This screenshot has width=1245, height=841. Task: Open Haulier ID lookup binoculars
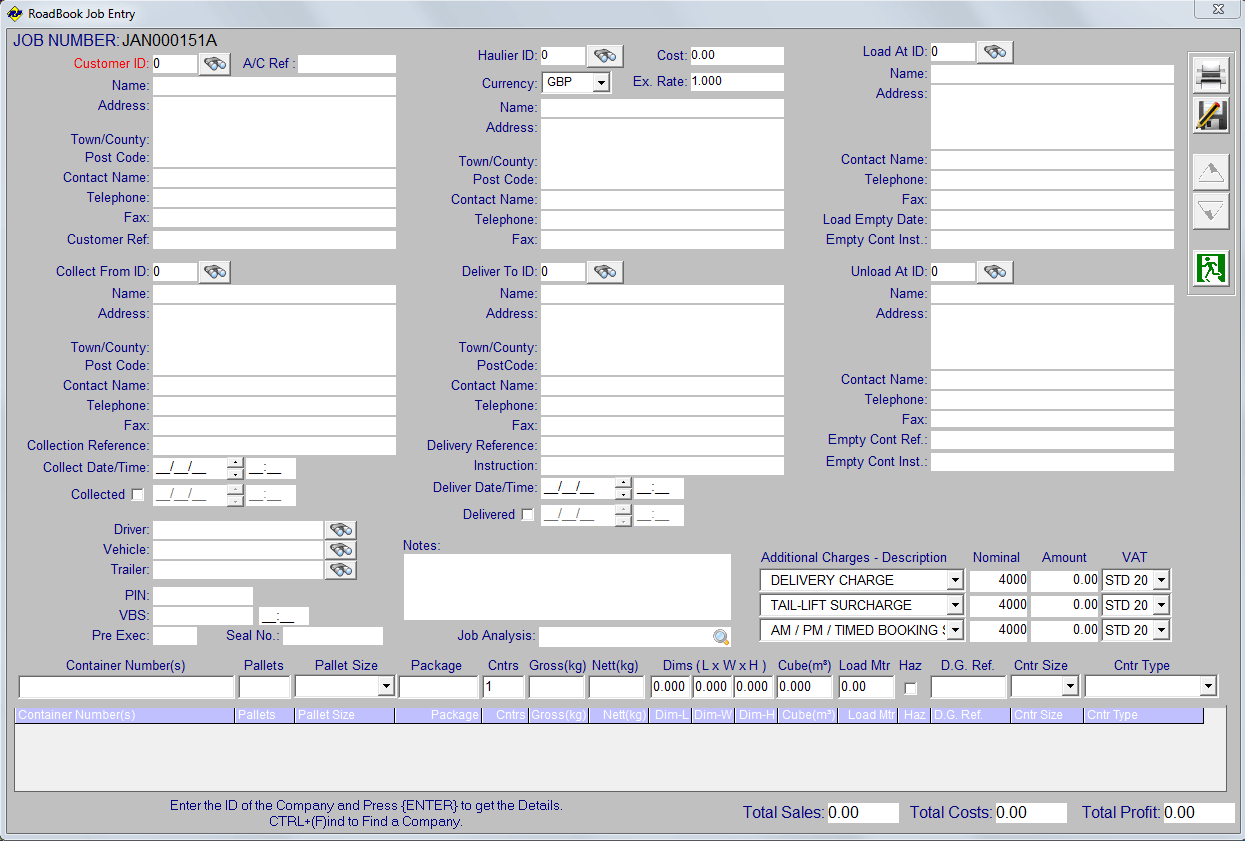[605, 56]
